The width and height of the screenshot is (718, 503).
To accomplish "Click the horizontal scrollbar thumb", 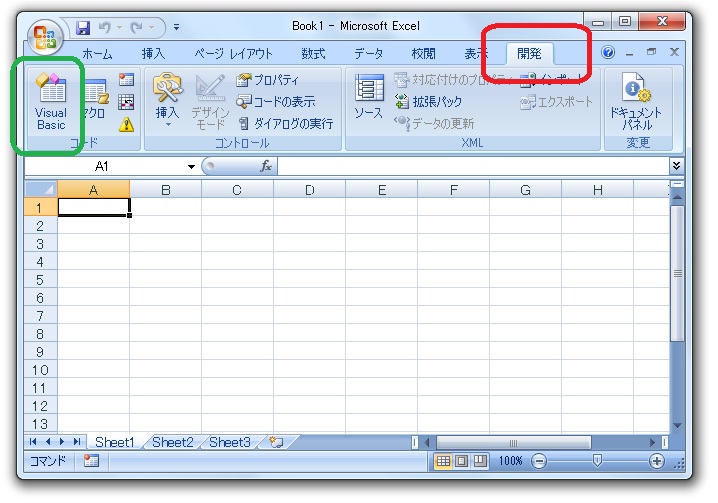I will pos(513,443).
